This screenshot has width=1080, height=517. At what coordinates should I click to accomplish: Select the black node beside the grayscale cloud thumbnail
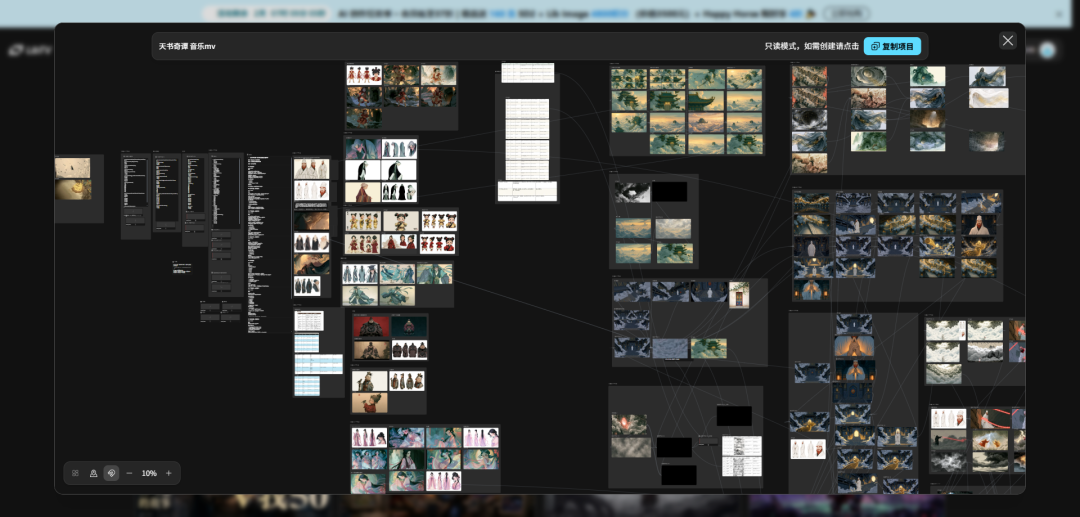point(669,192)
